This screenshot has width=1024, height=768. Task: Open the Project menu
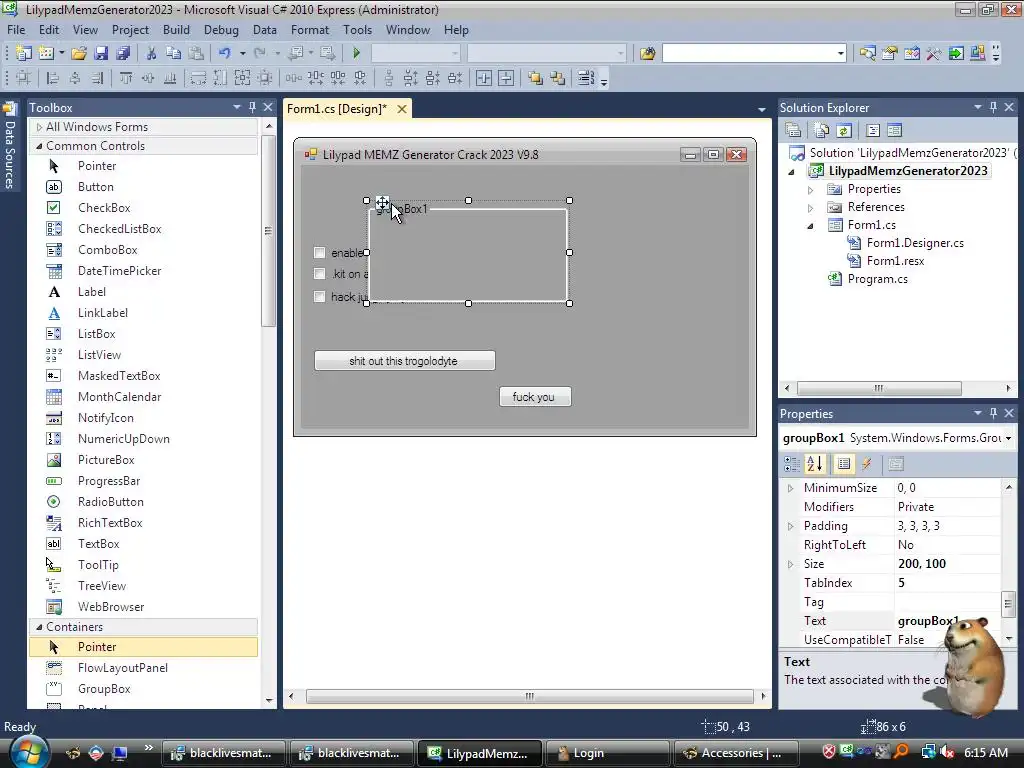(130, 30)
